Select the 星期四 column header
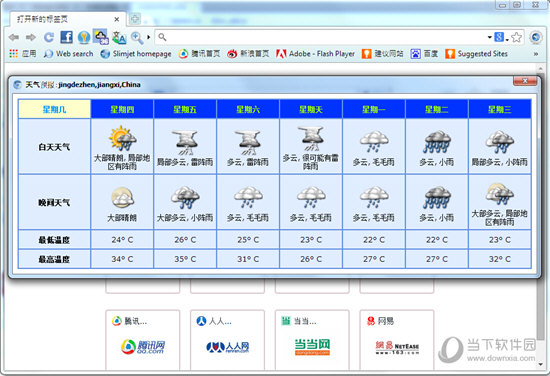 click(122, 109)
